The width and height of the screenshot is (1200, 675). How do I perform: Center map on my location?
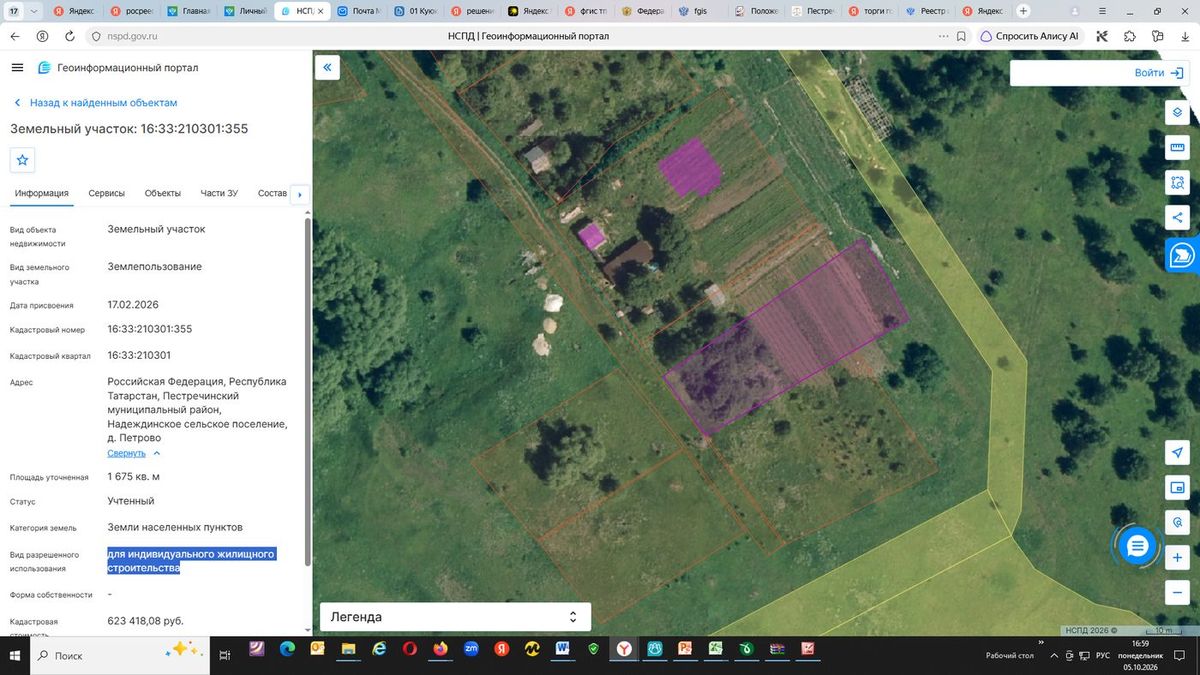pyautogui.click(x=1177, y=453)
